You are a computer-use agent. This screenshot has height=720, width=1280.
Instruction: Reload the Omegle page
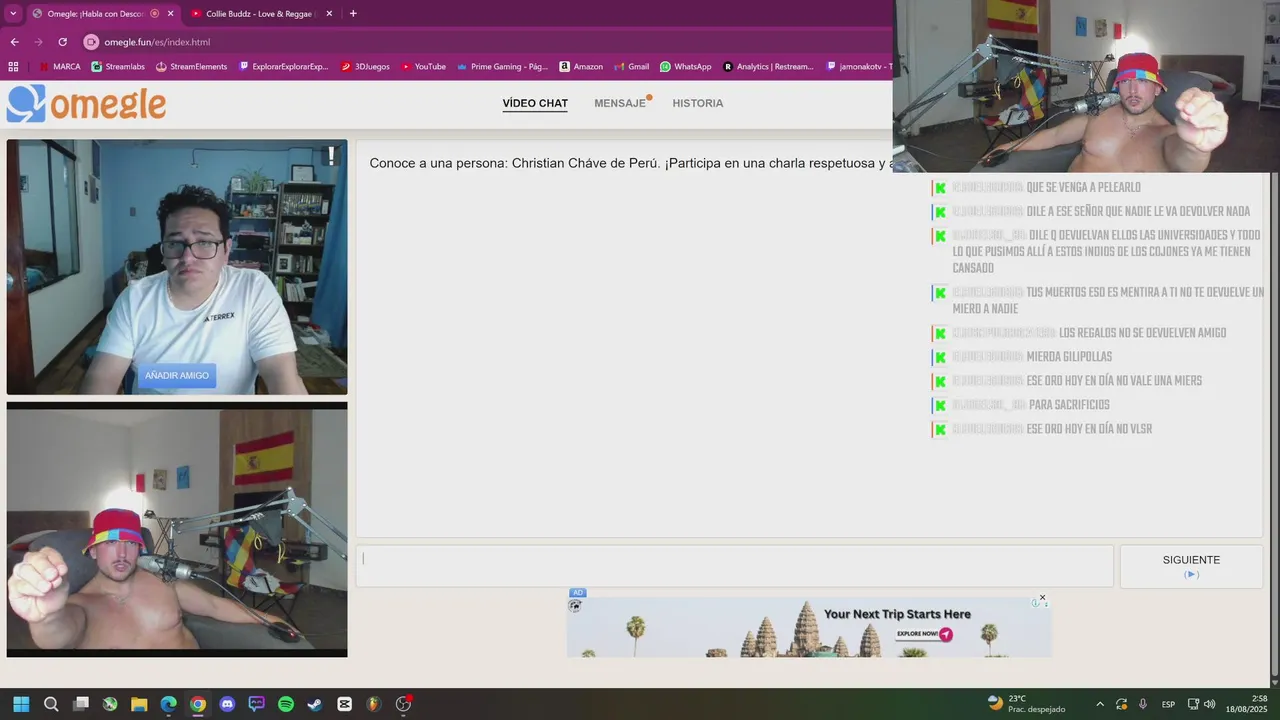pos(62,42)
